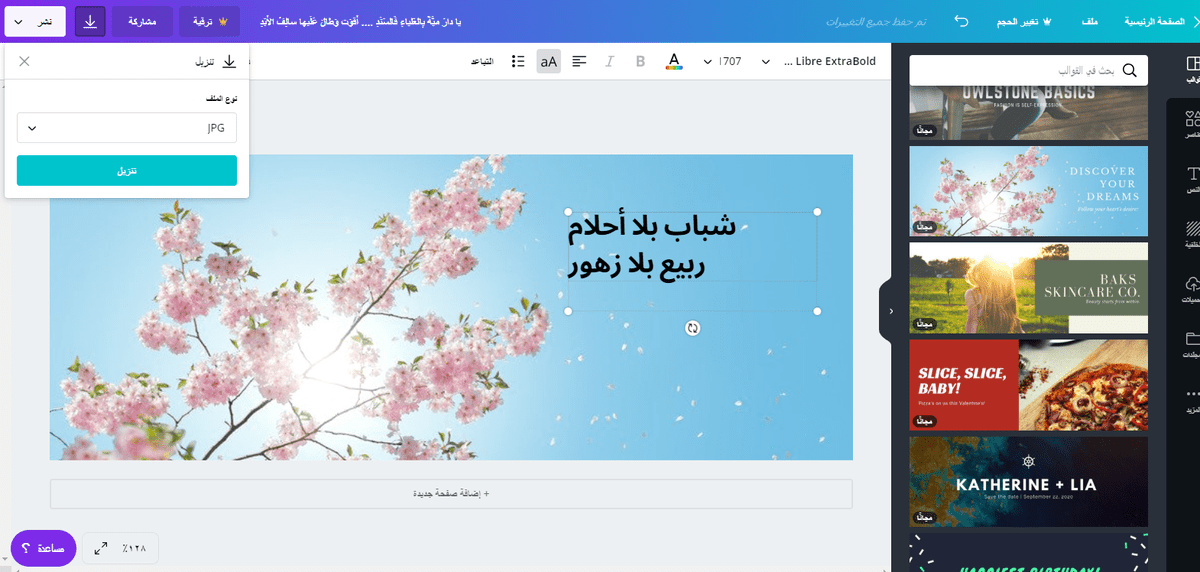
Task: Click the text alignment icon
Action: (x=579, y=62)
